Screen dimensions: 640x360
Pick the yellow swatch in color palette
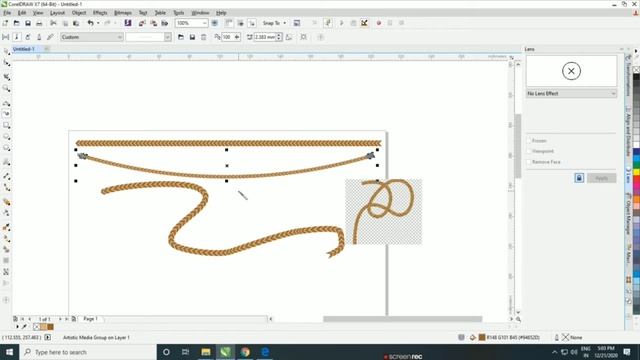coord(636,172)
